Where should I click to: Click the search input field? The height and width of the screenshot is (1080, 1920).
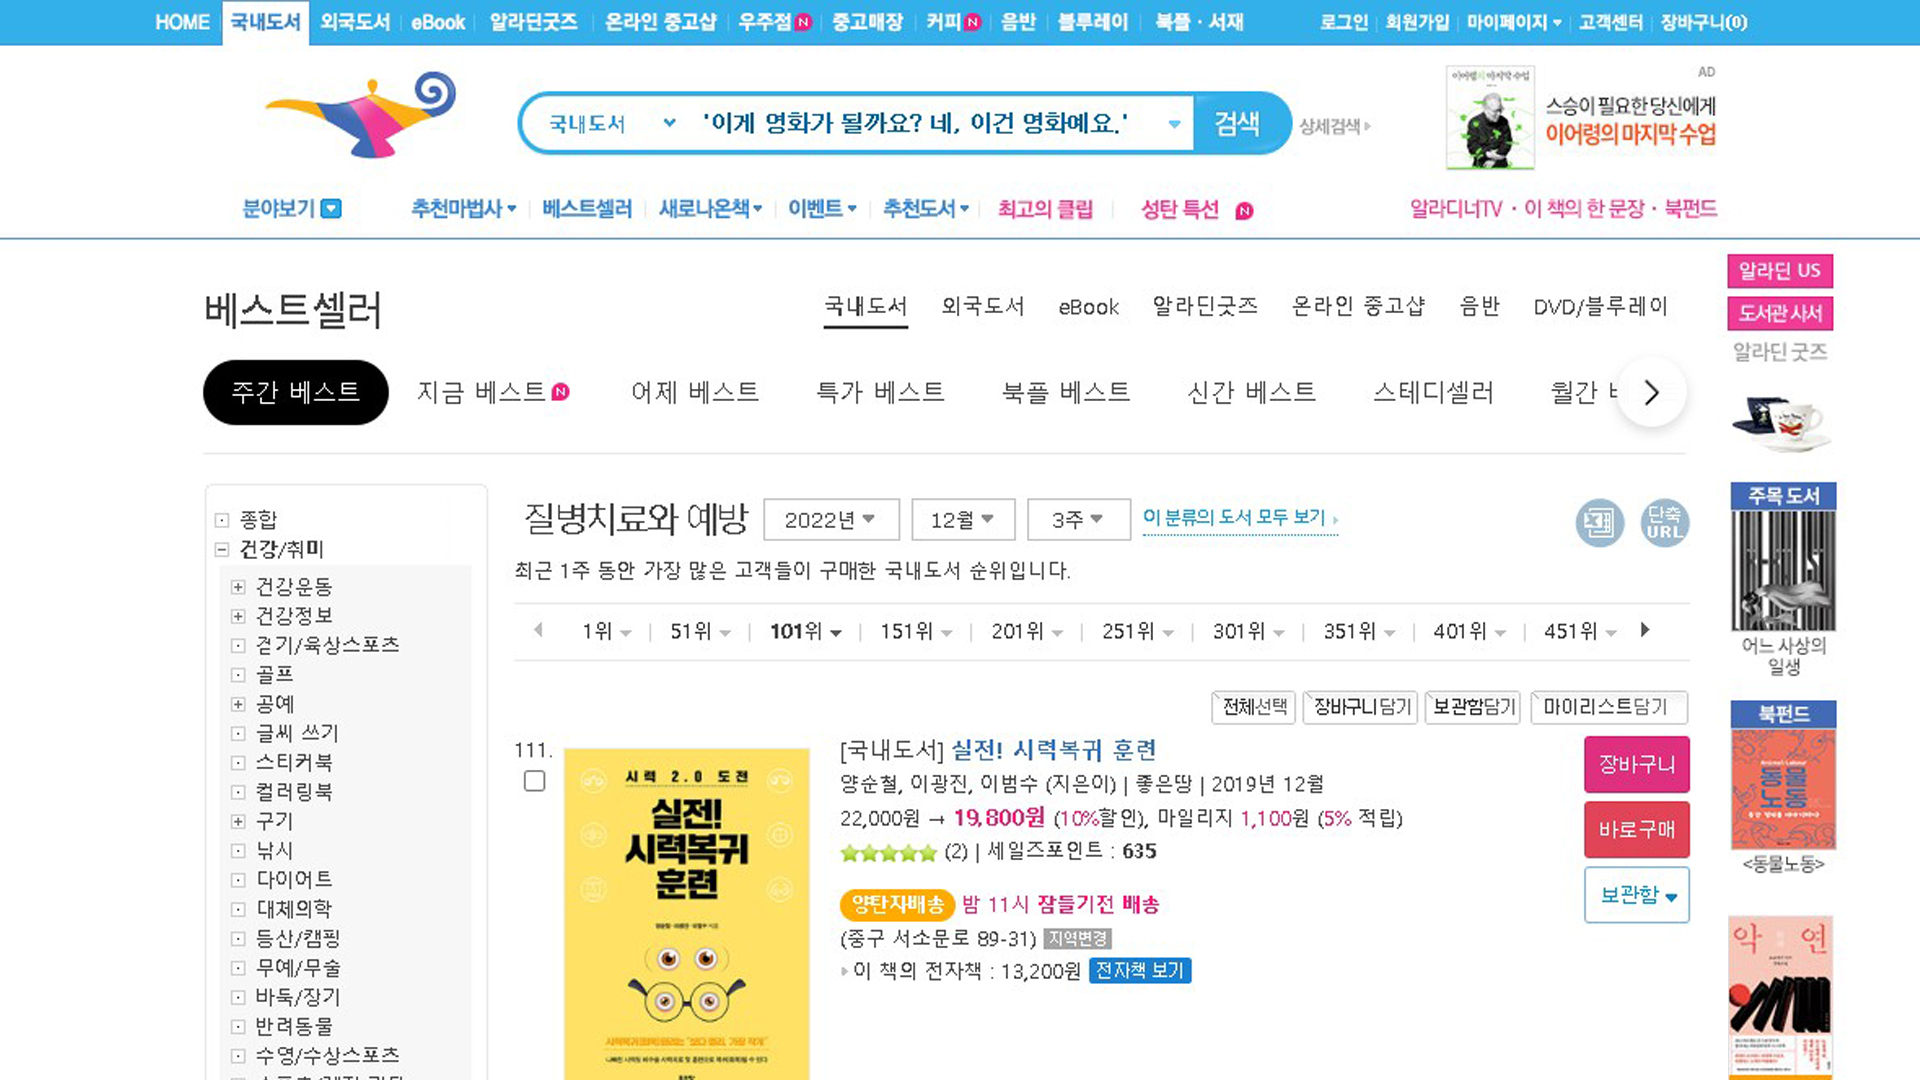[x=920, y=124]
